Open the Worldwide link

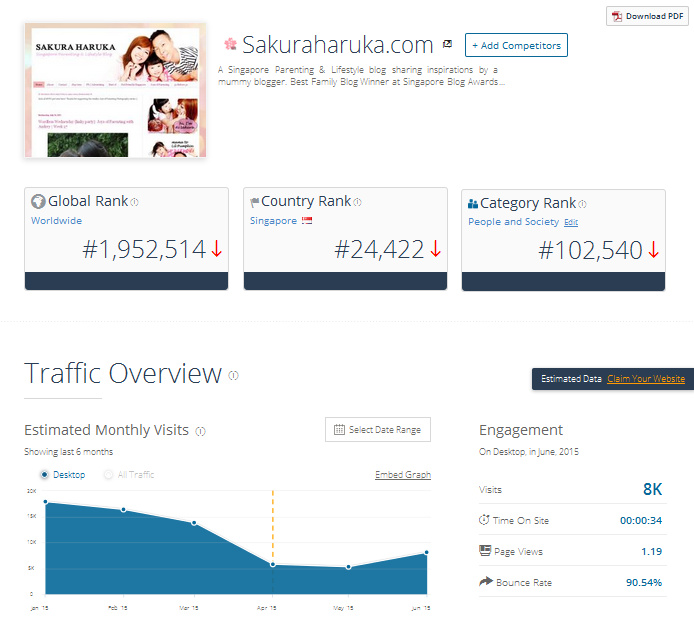tap(56, 220)
